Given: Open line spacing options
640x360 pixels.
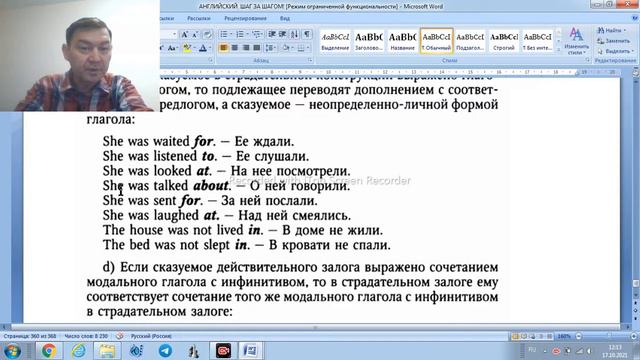Looking at the screenshot, I should pyautogui.click(x=270, y=48).
